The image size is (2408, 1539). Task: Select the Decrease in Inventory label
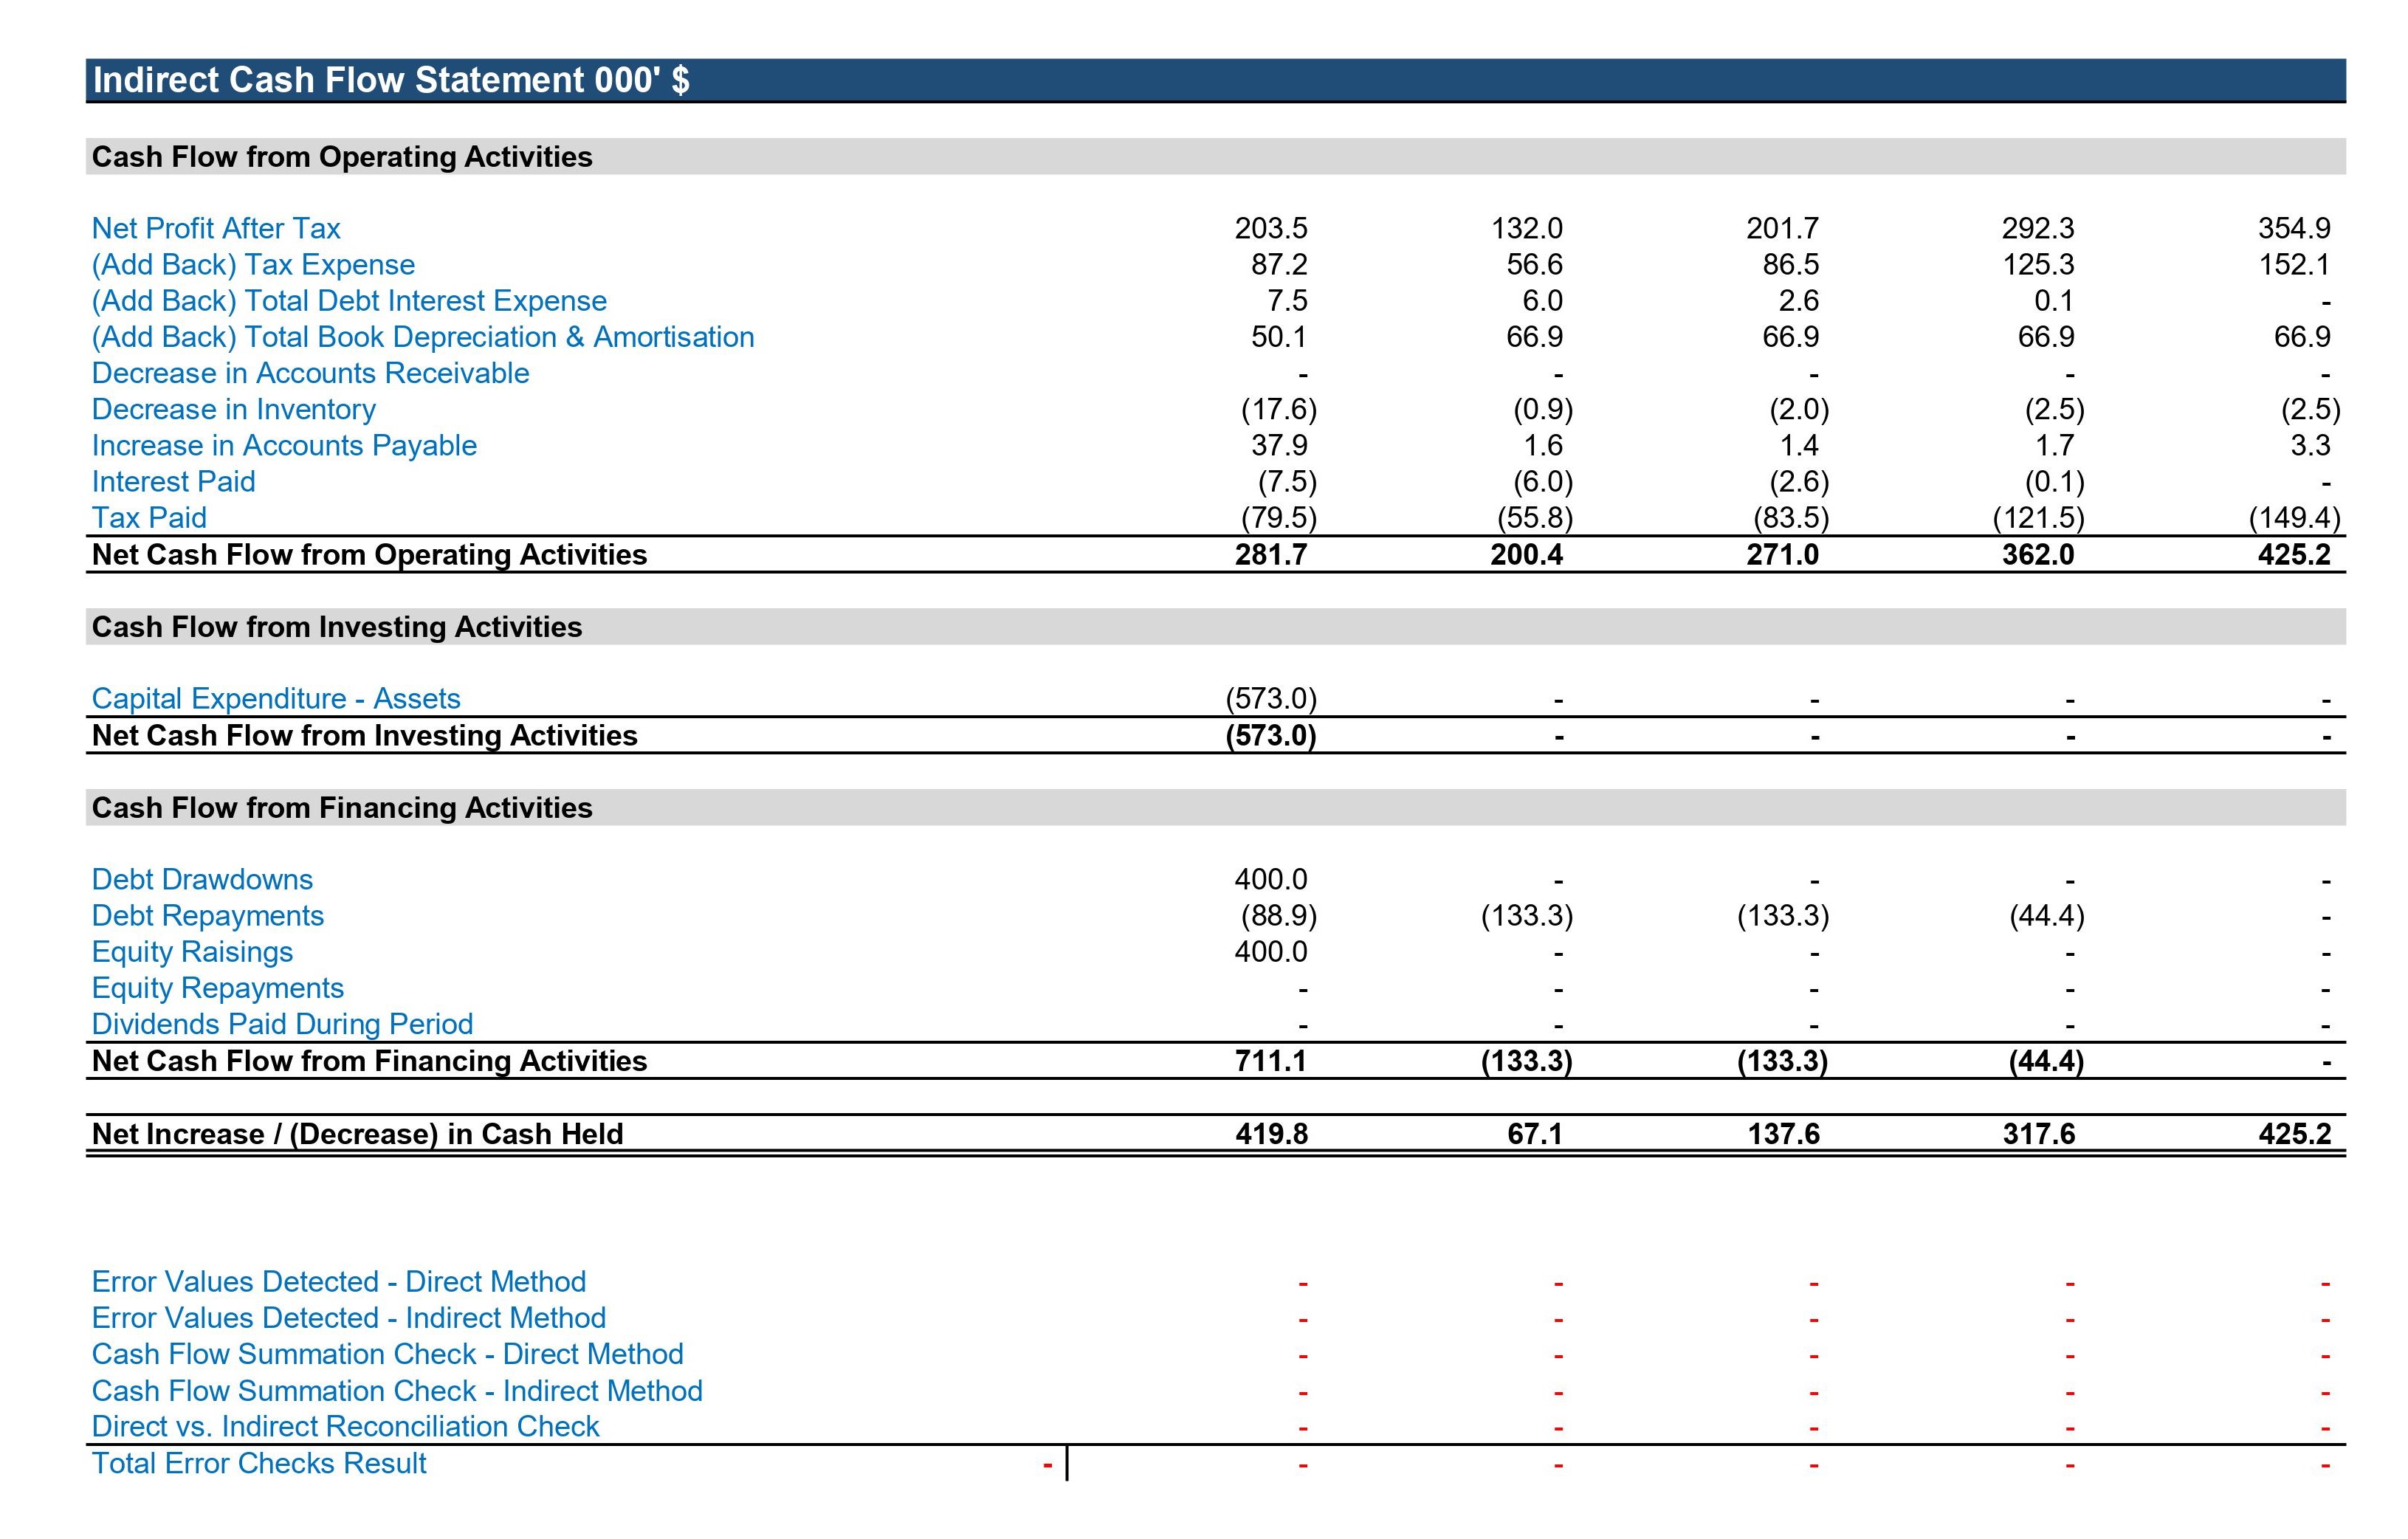click(234, 409)
